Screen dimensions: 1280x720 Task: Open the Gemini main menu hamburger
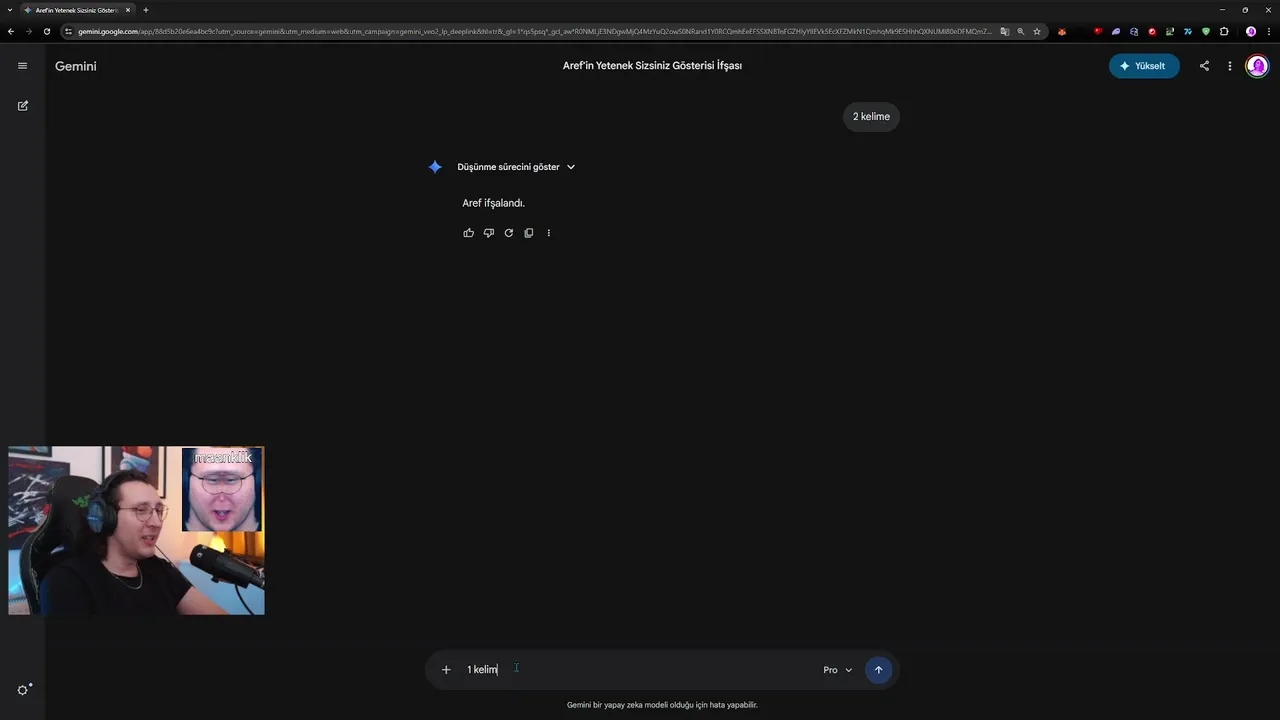[x=22, y=66]
